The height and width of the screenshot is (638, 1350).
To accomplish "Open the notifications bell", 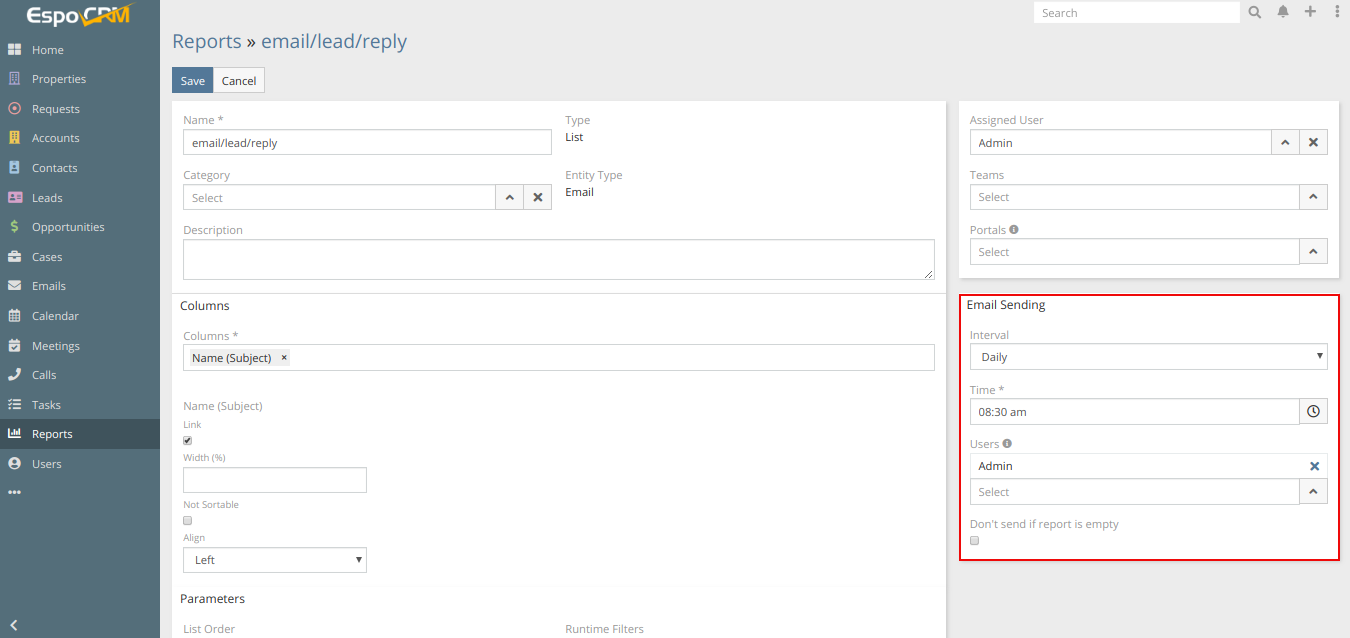I will pos(1283,13).
